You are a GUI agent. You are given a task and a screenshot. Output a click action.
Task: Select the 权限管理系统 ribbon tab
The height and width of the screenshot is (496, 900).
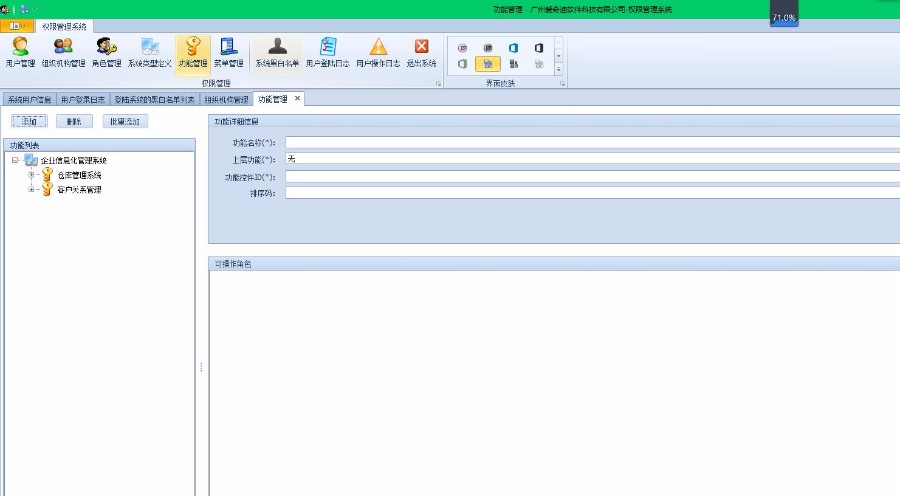64,26
